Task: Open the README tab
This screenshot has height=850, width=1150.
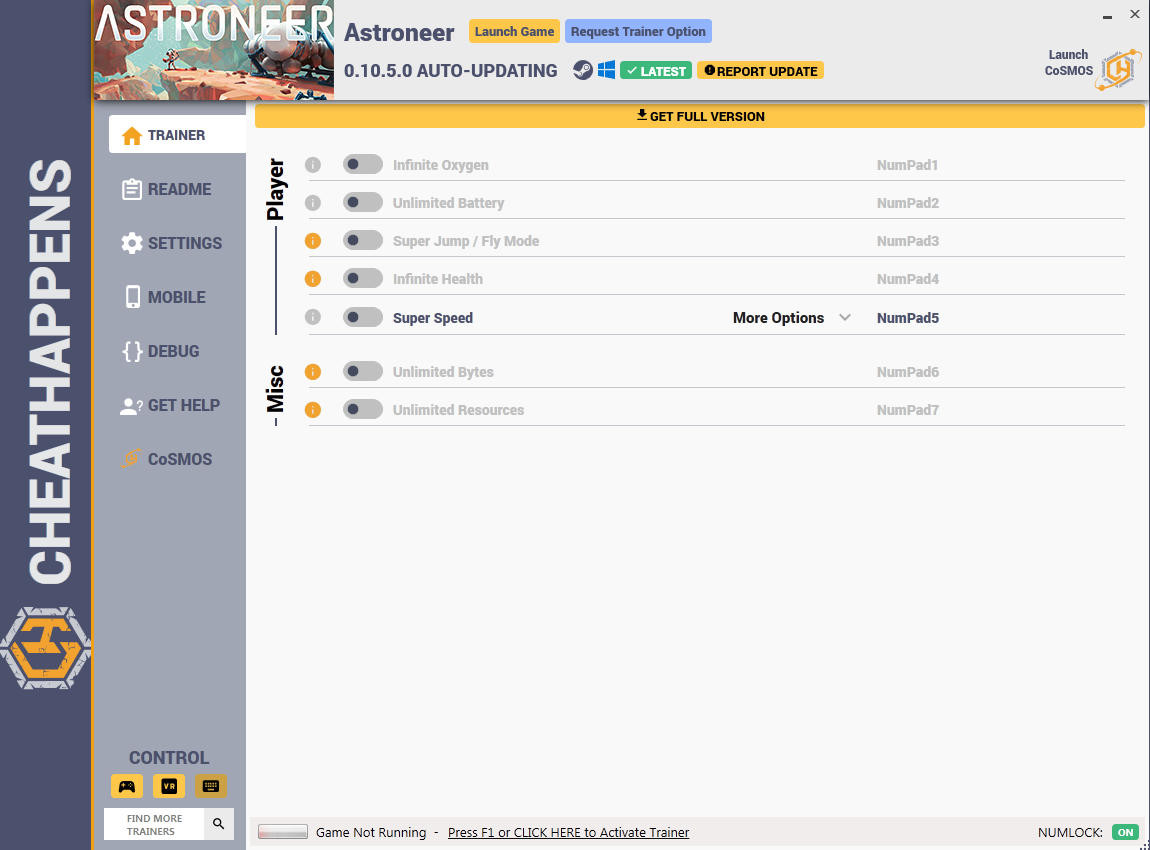Action: [166, 189]
